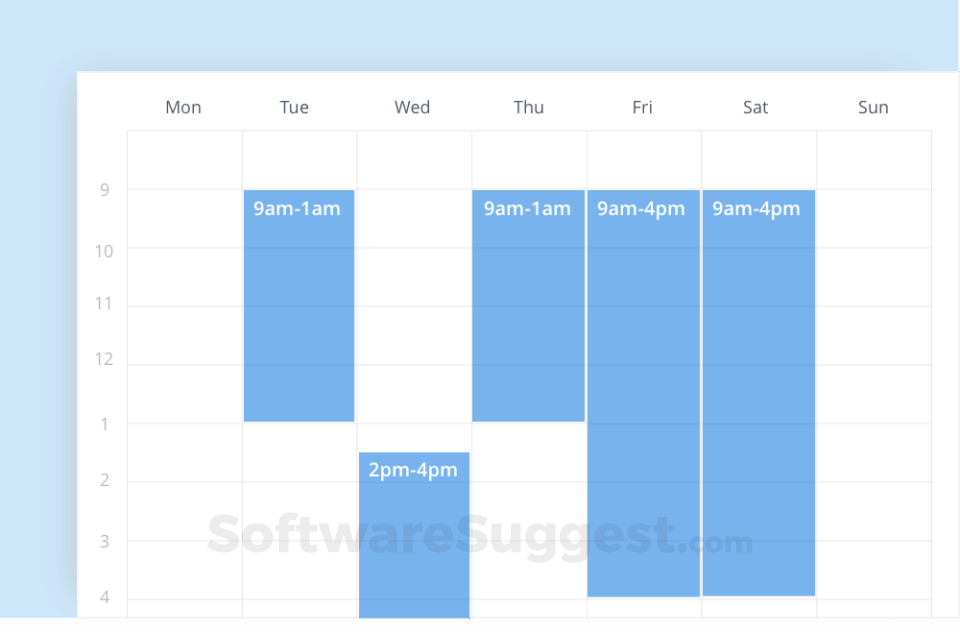Click the Thu day header

coord(529,107)
